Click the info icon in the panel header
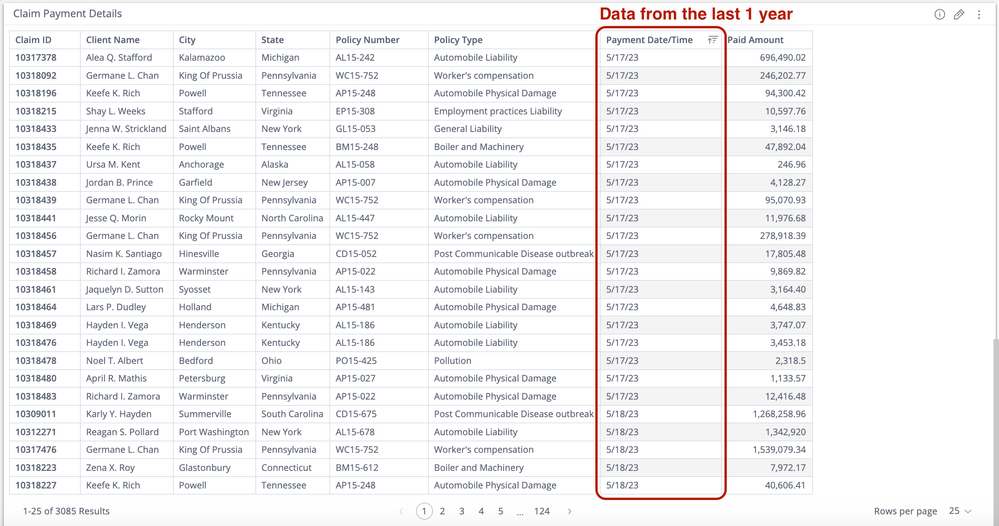999x526 pixels. [939, 15]
